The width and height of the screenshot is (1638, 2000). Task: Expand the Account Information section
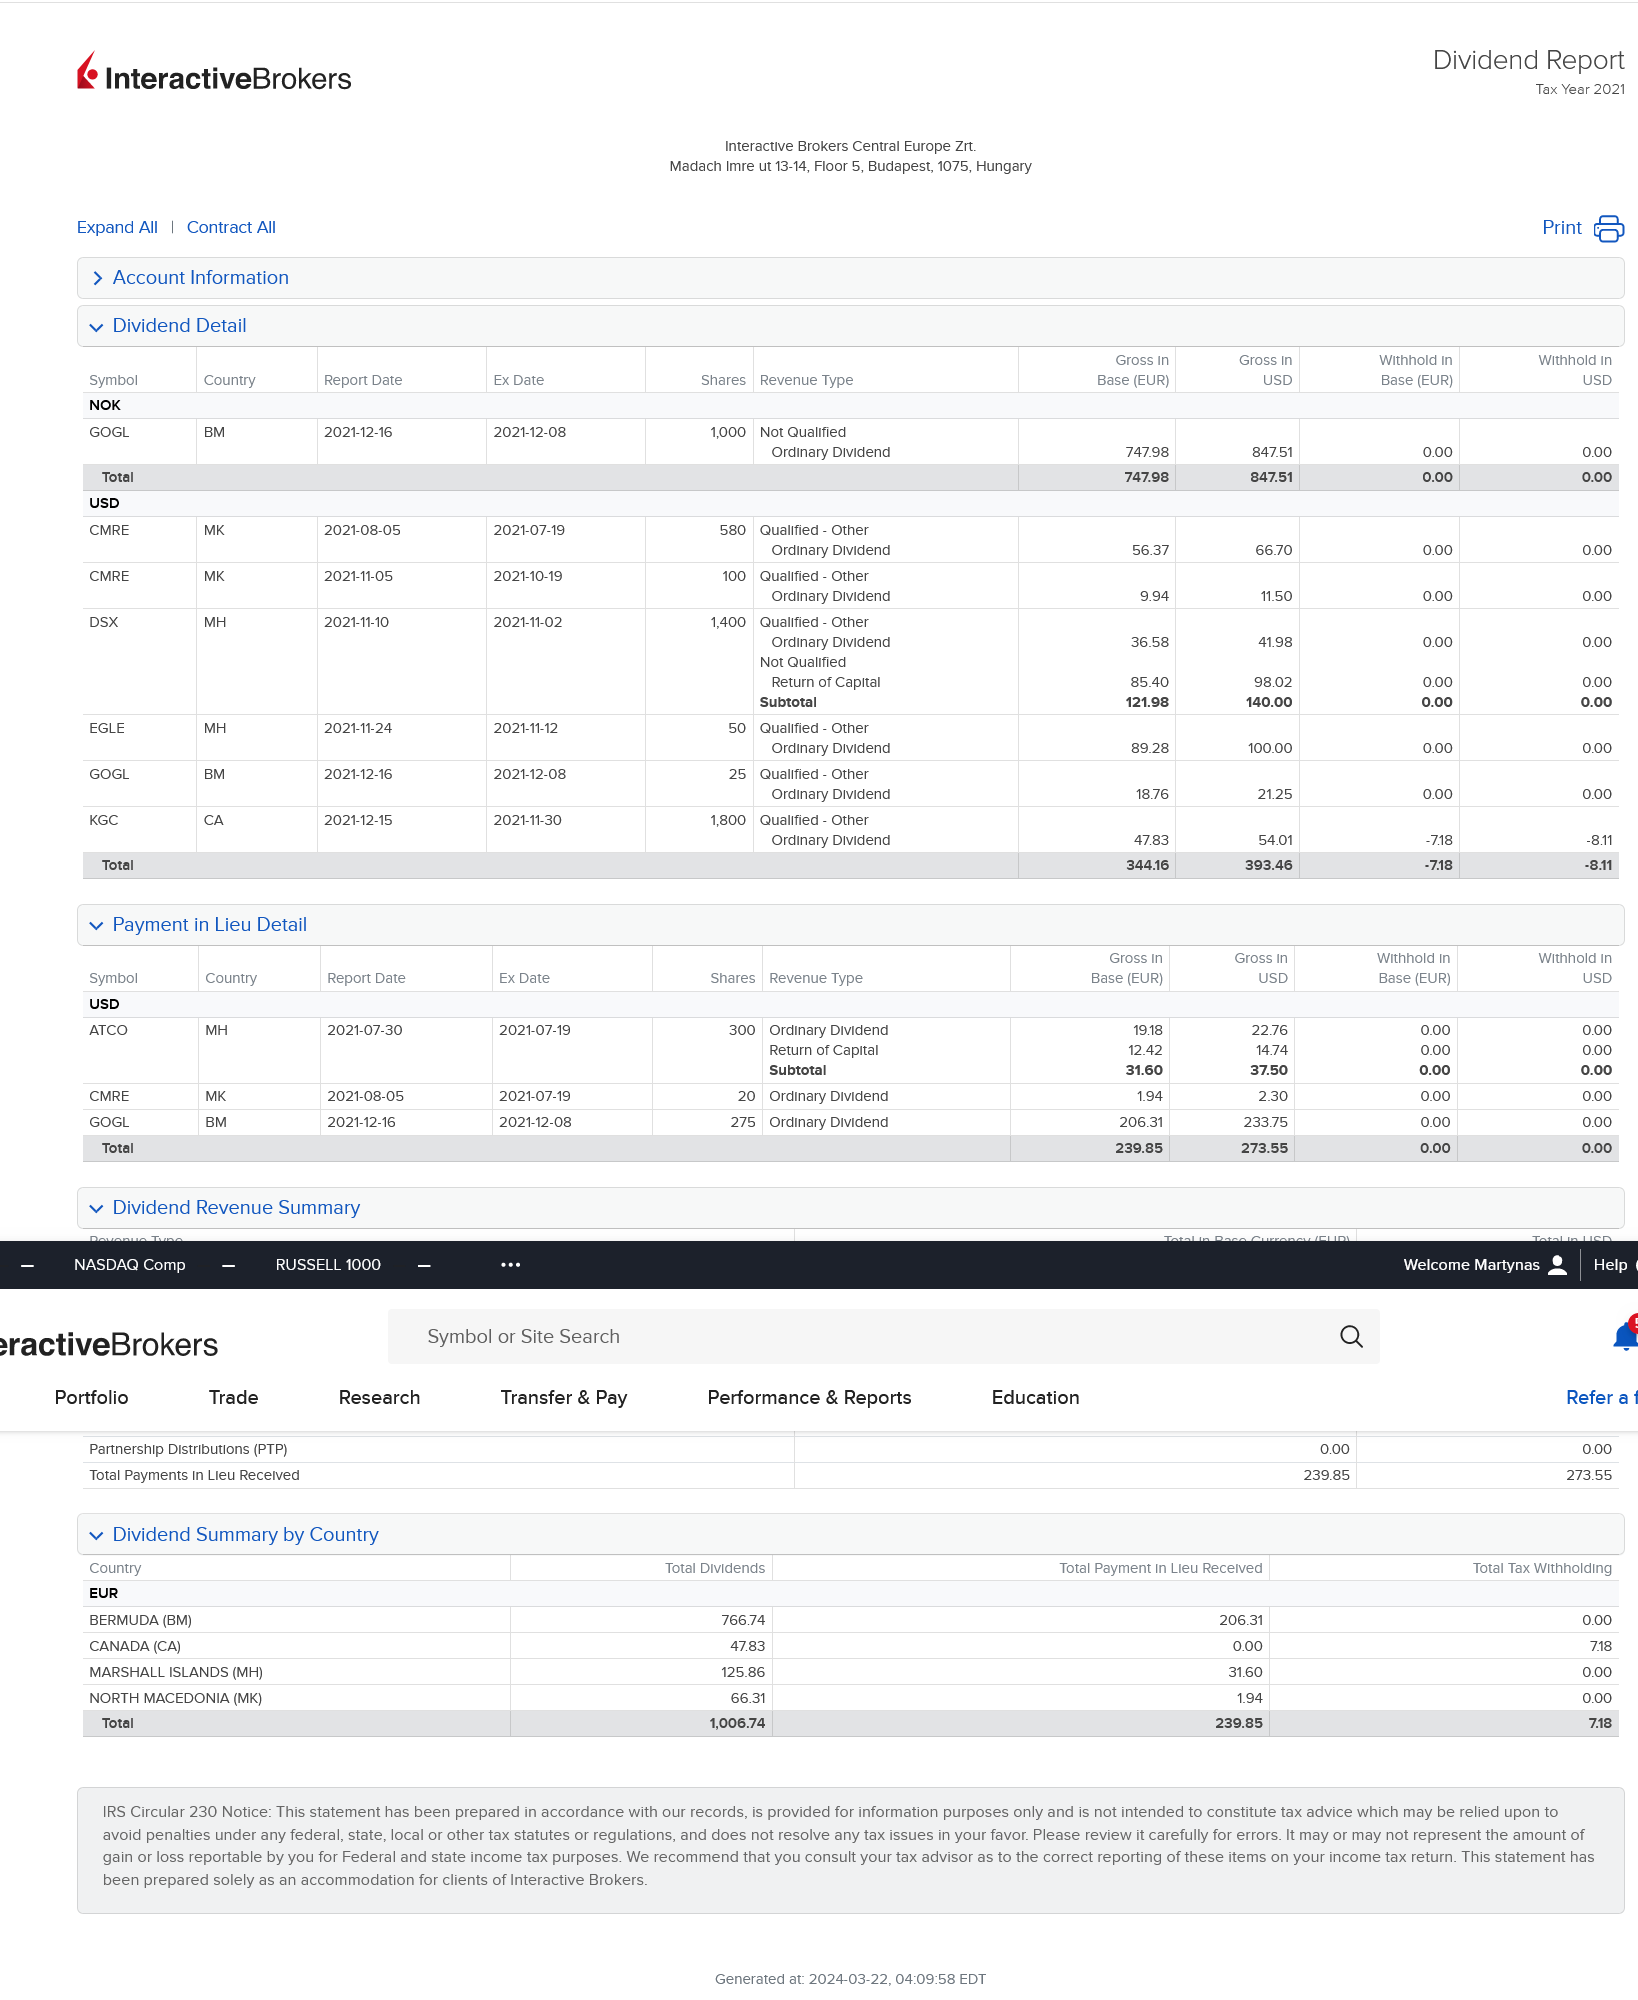(850, 278)
